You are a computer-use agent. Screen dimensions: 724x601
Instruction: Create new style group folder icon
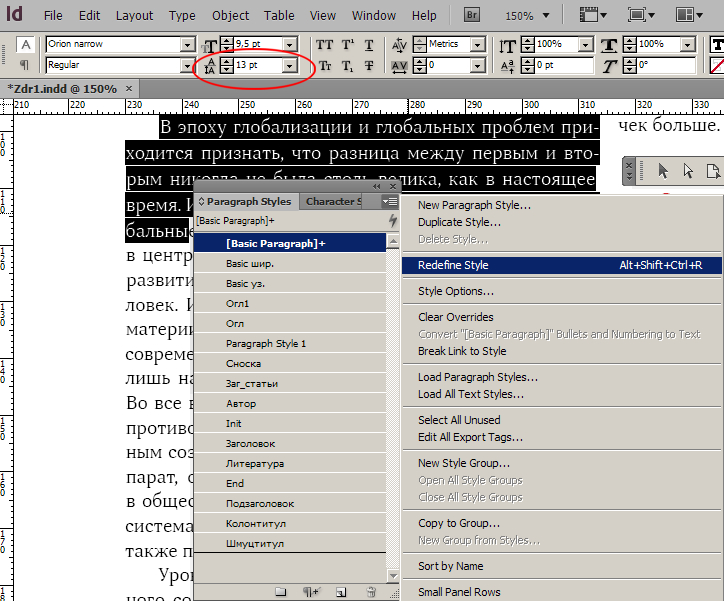[280, 592]
